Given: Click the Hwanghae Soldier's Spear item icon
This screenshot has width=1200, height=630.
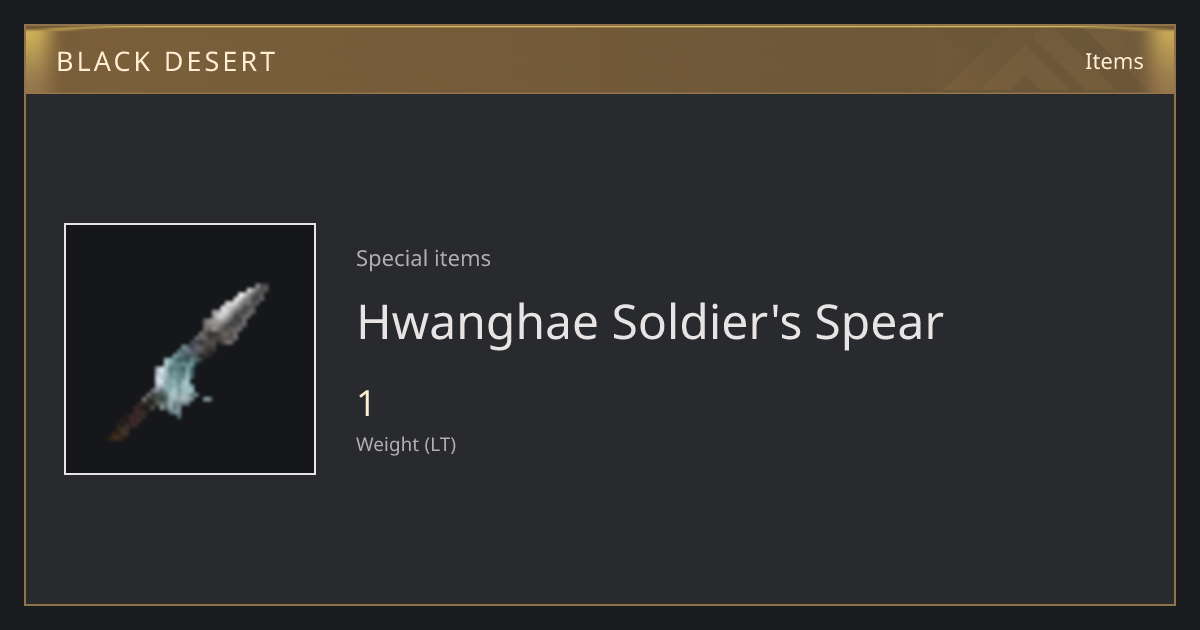Looking at the screenshot, I should click(190, 349).
